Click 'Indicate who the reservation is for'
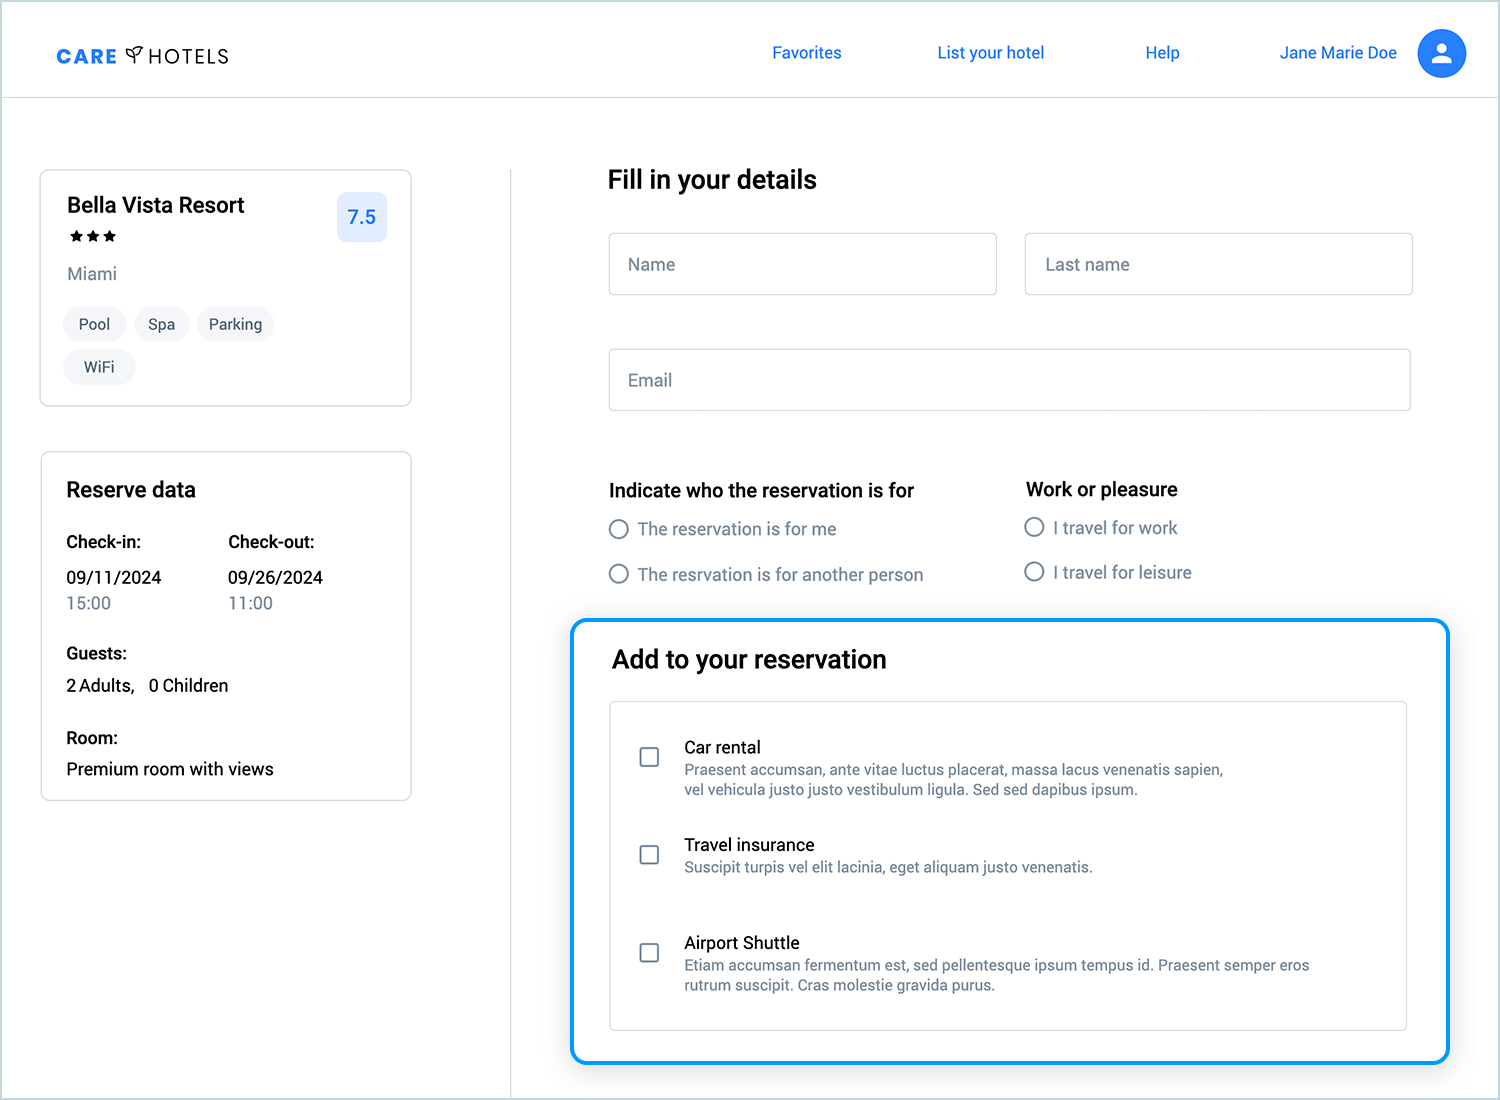This screenshot has height=1100, width=1500. coord(762,490)
